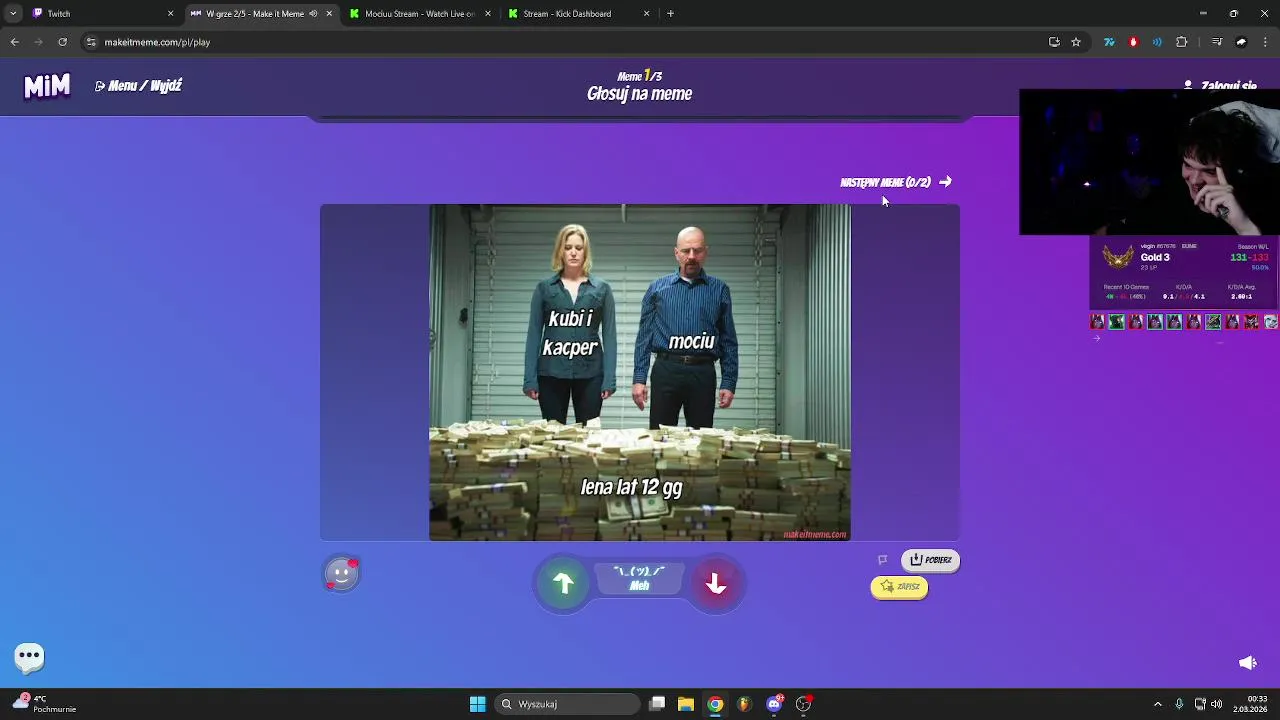The height and width of the screenshot is (720, 1280).
Task: Mute the Make It Meme tab audio icon
Action: coord(313,14)
